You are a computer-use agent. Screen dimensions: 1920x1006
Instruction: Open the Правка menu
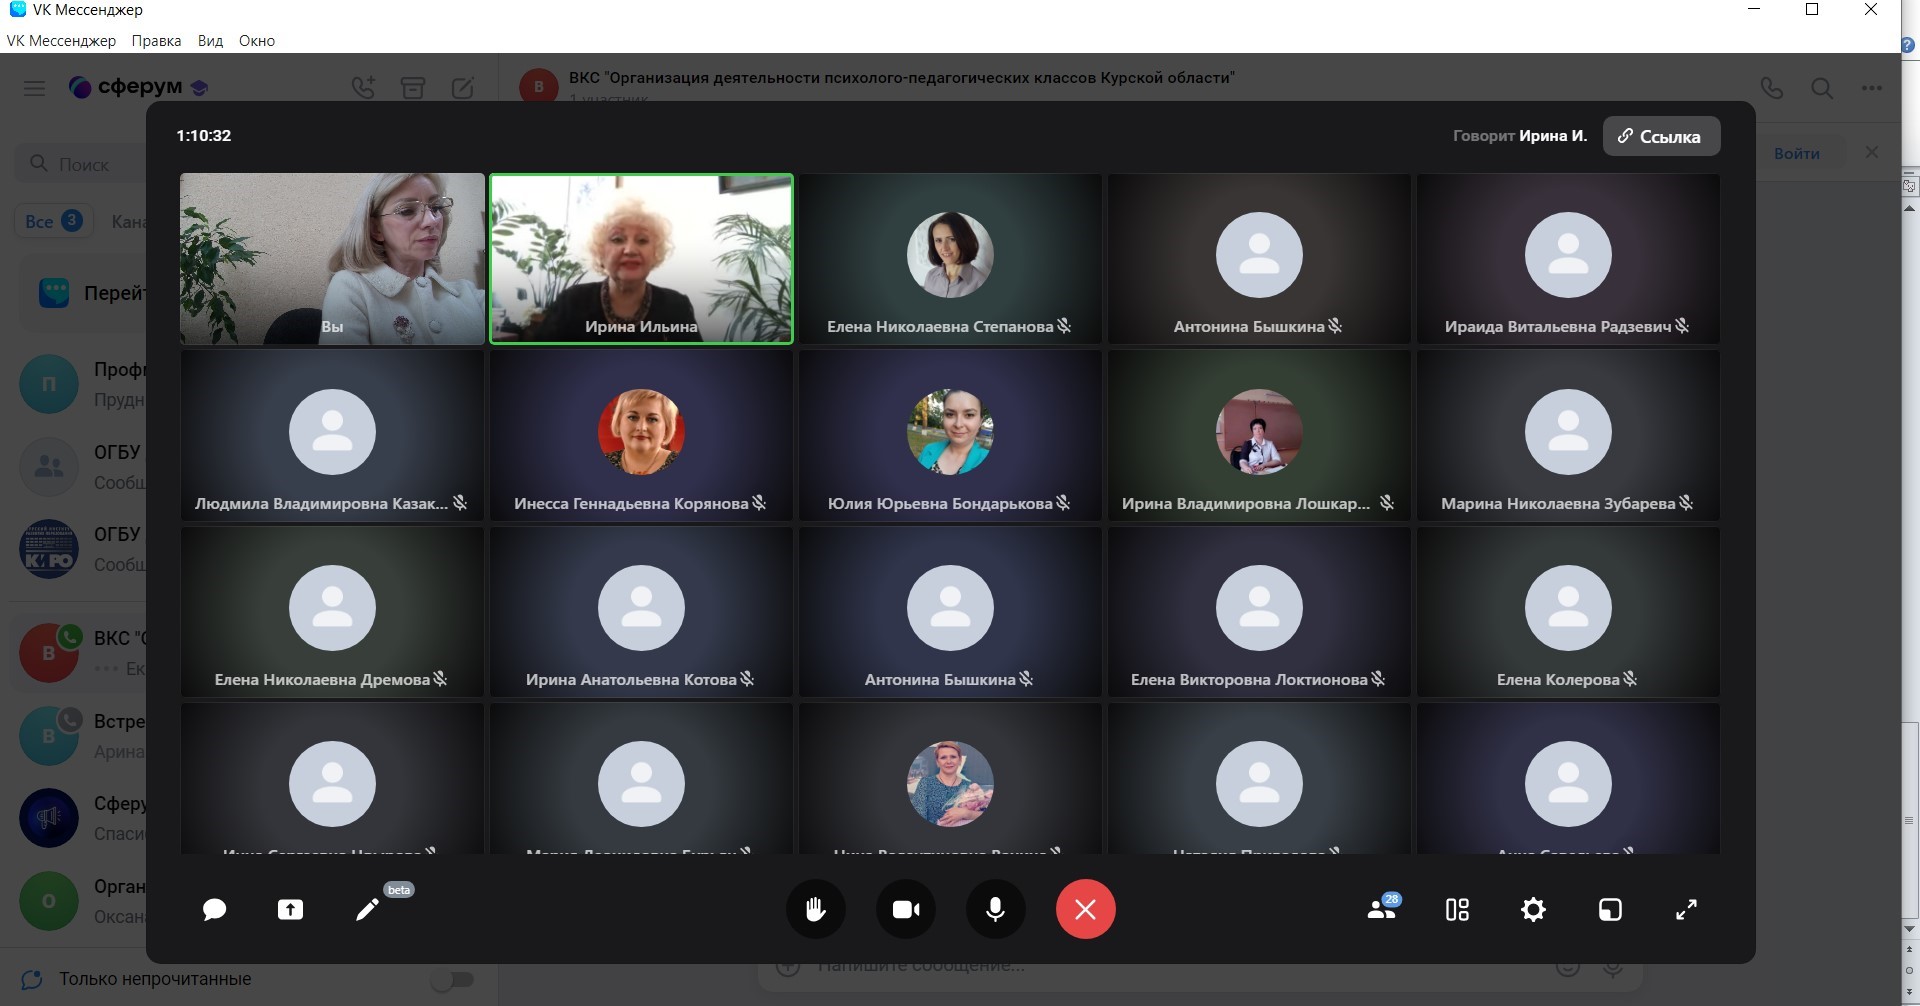click(156, 41)
